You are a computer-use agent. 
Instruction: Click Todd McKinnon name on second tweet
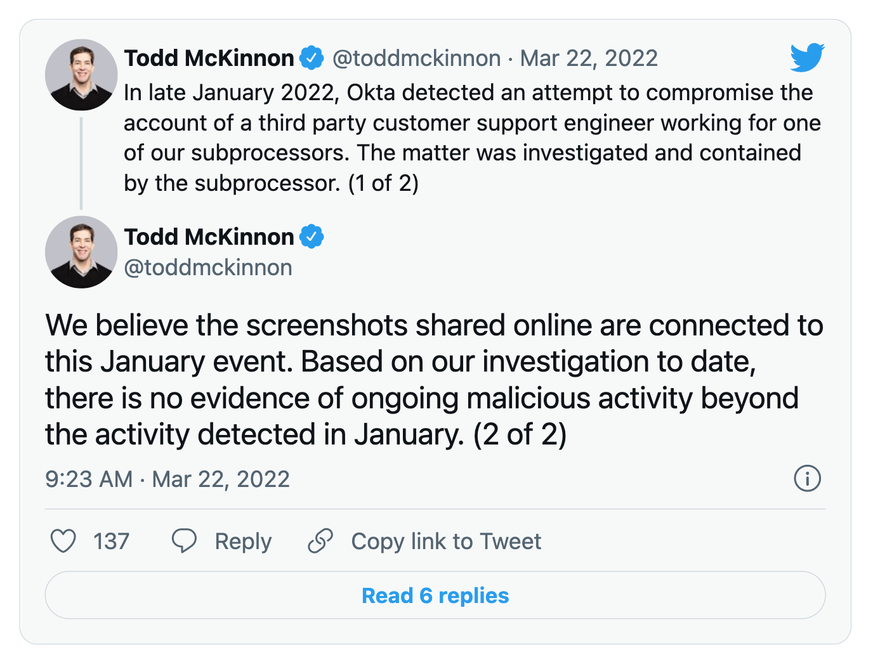pos(209,238)
